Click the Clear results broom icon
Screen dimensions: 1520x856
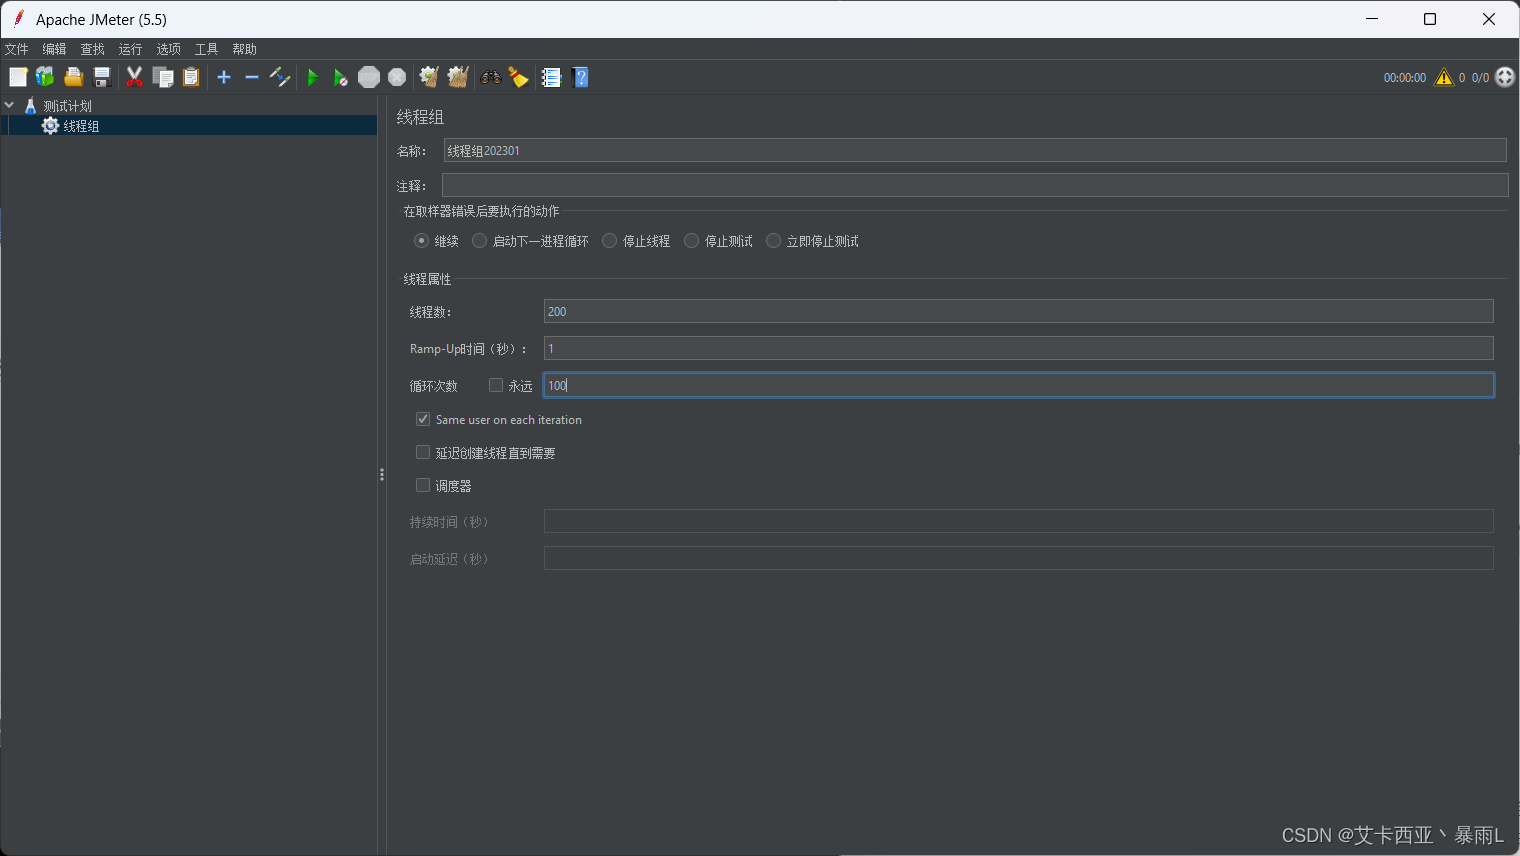tap(429, 77)
